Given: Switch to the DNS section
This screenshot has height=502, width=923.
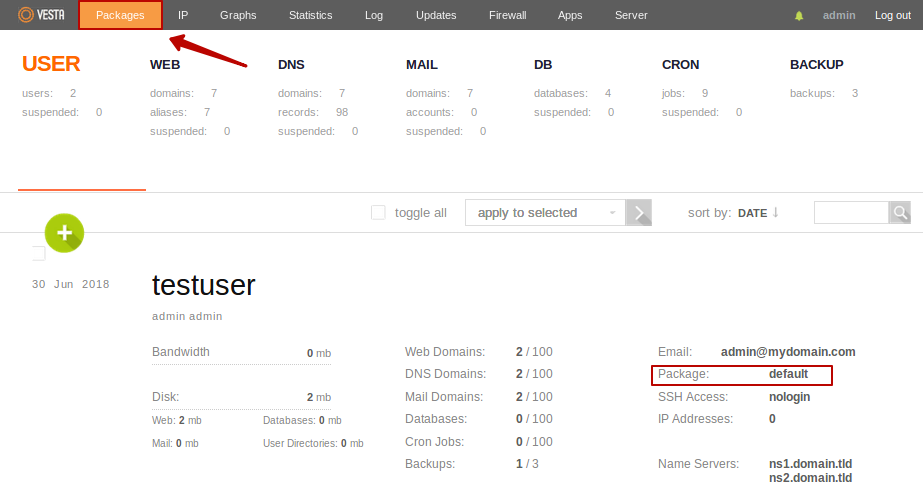Looking at the screenshot, I should 291,65.
